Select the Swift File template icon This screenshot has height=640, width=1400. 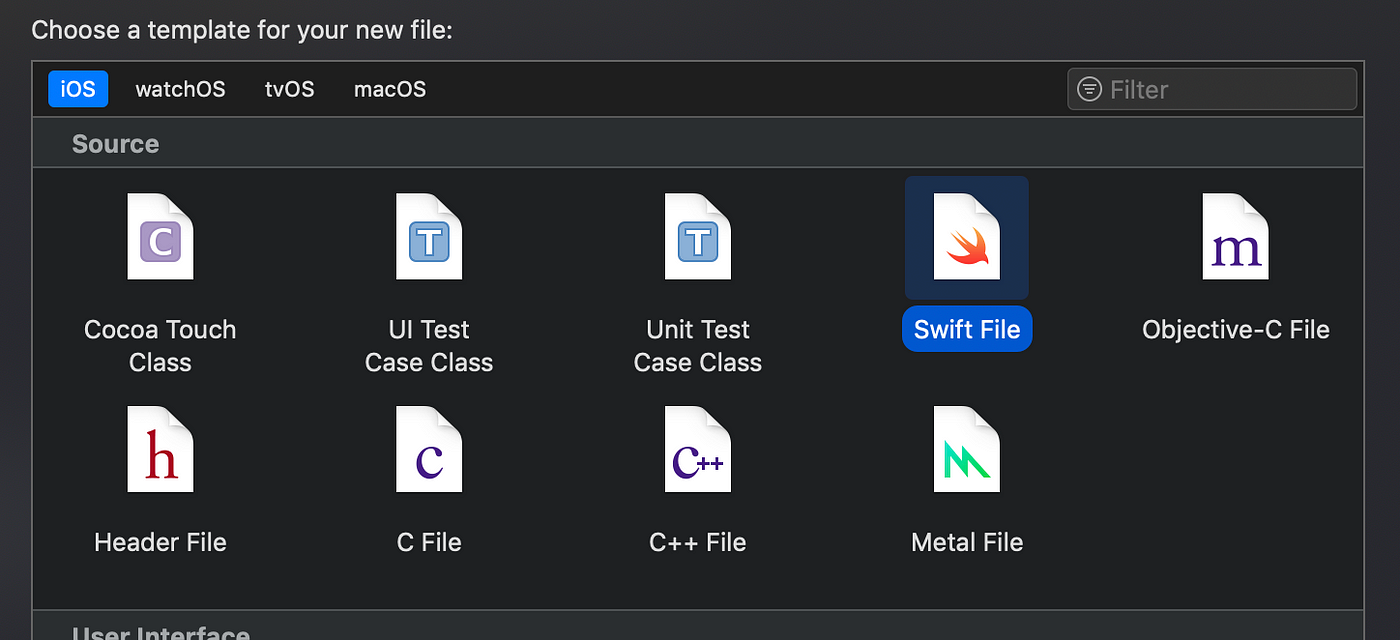tap(967, 237)
